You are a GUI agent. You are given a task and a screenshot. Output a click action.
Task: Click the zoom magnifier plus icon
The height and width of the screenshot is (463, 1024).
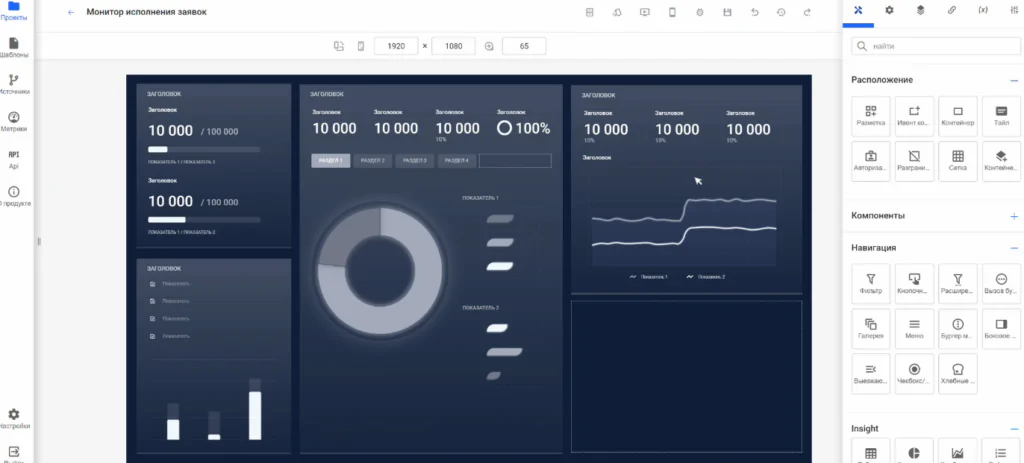(x=489, y=46)
